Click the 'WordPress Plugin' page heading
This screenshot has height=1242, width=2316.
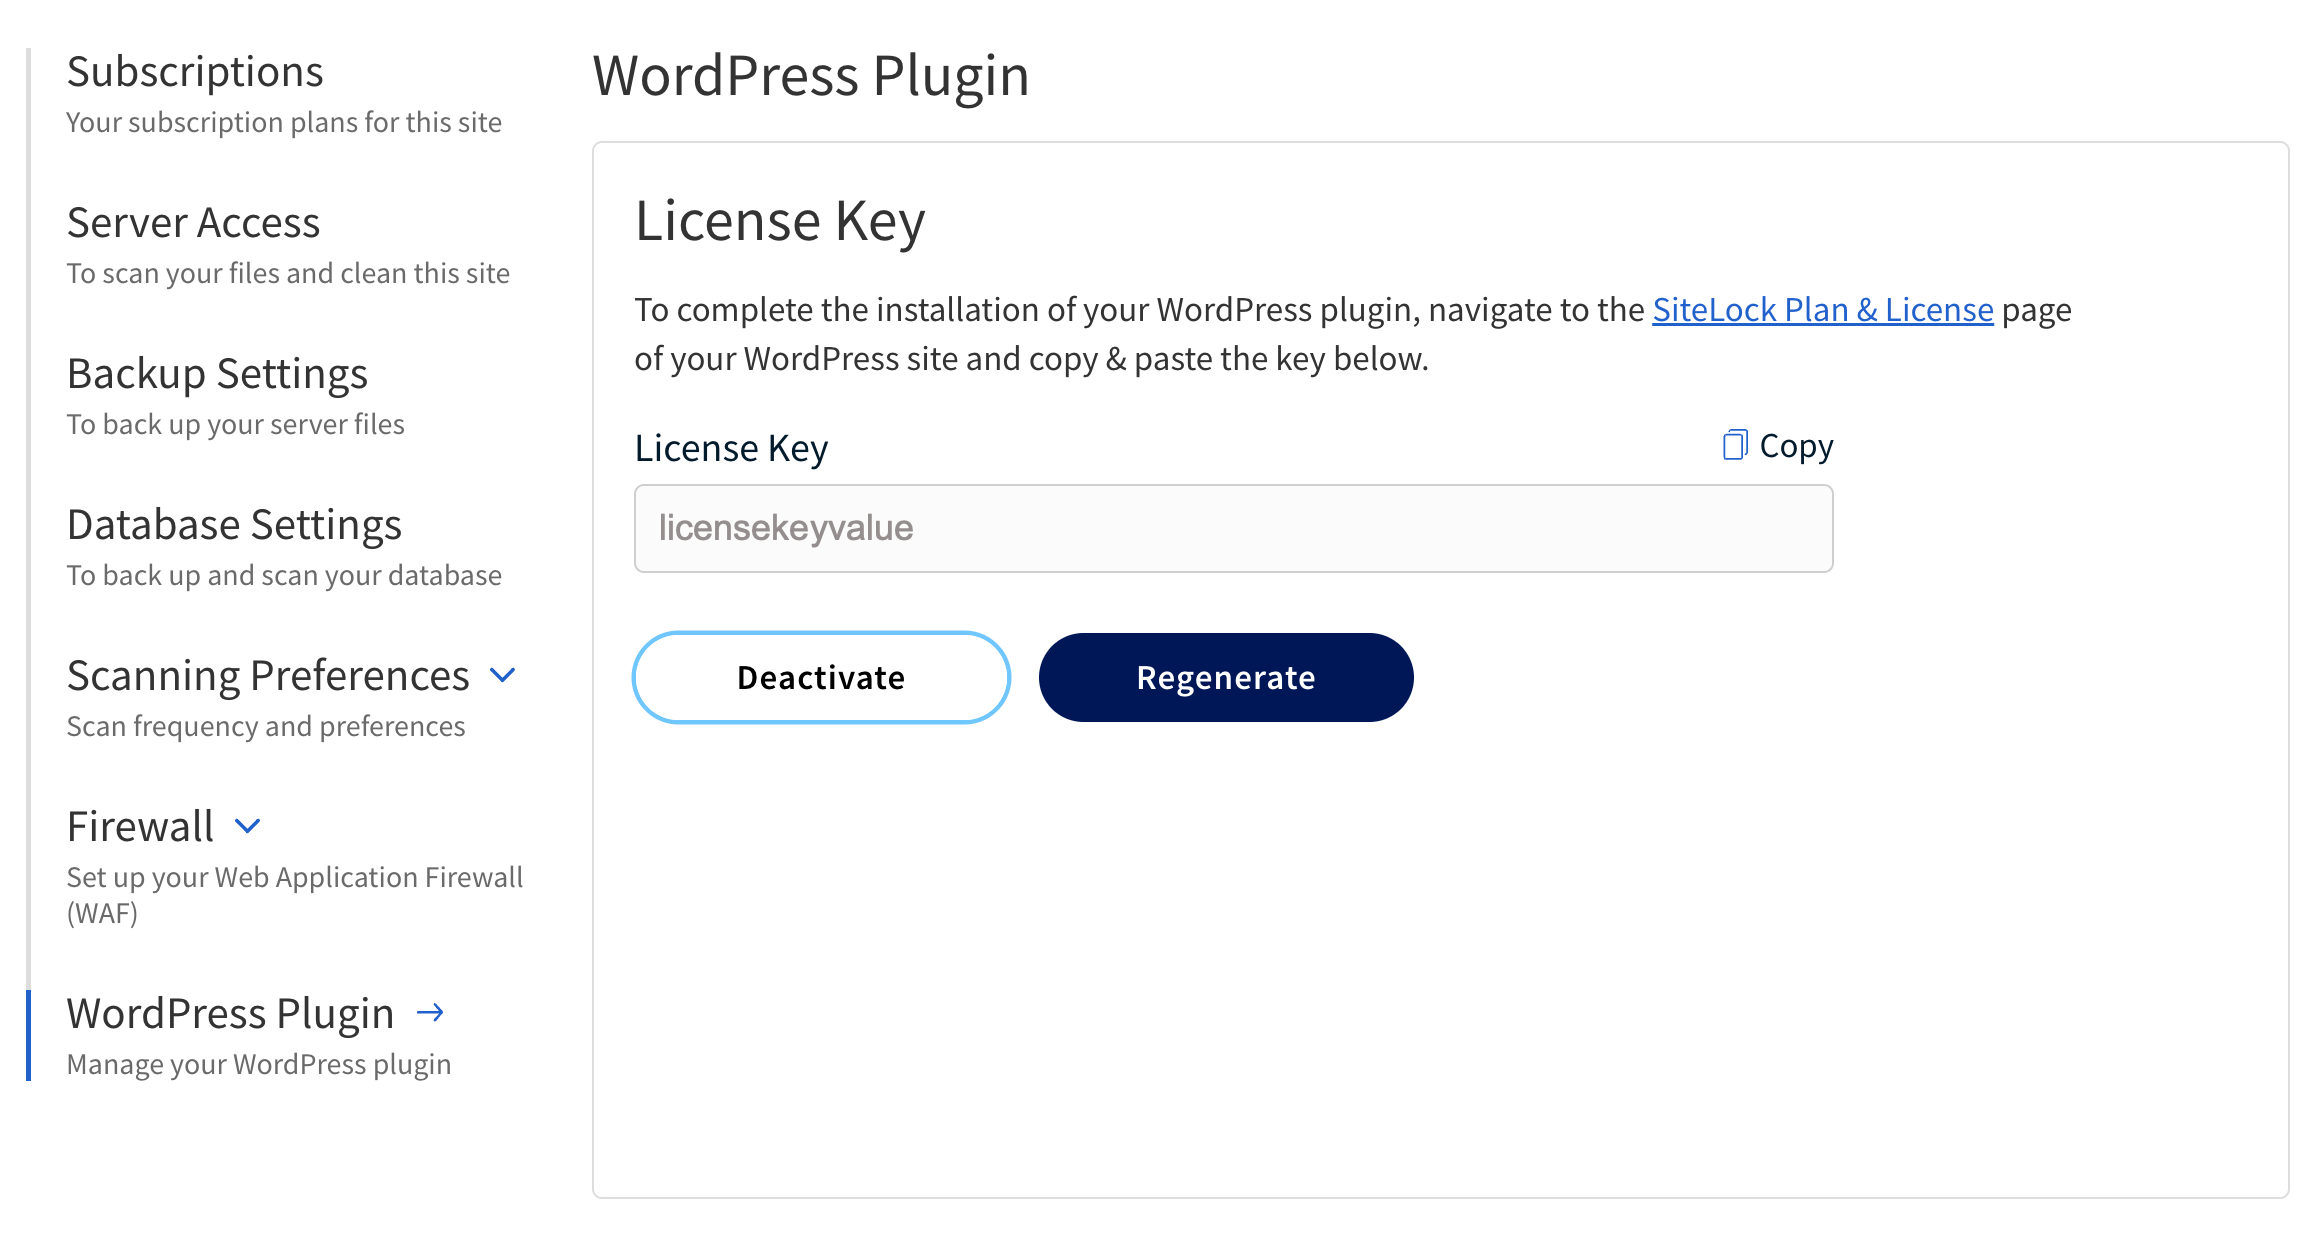point(811,76)
